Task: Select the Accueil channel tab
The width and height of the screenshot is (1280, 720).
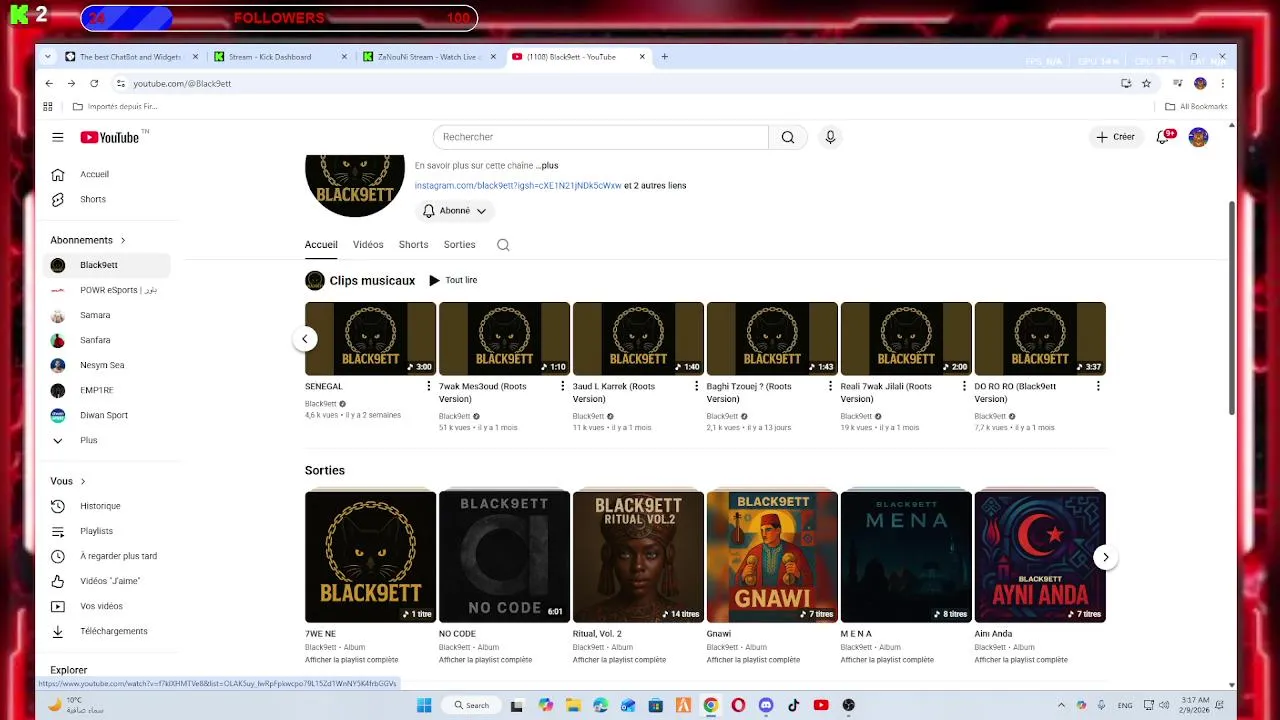Action: (321, 245)
